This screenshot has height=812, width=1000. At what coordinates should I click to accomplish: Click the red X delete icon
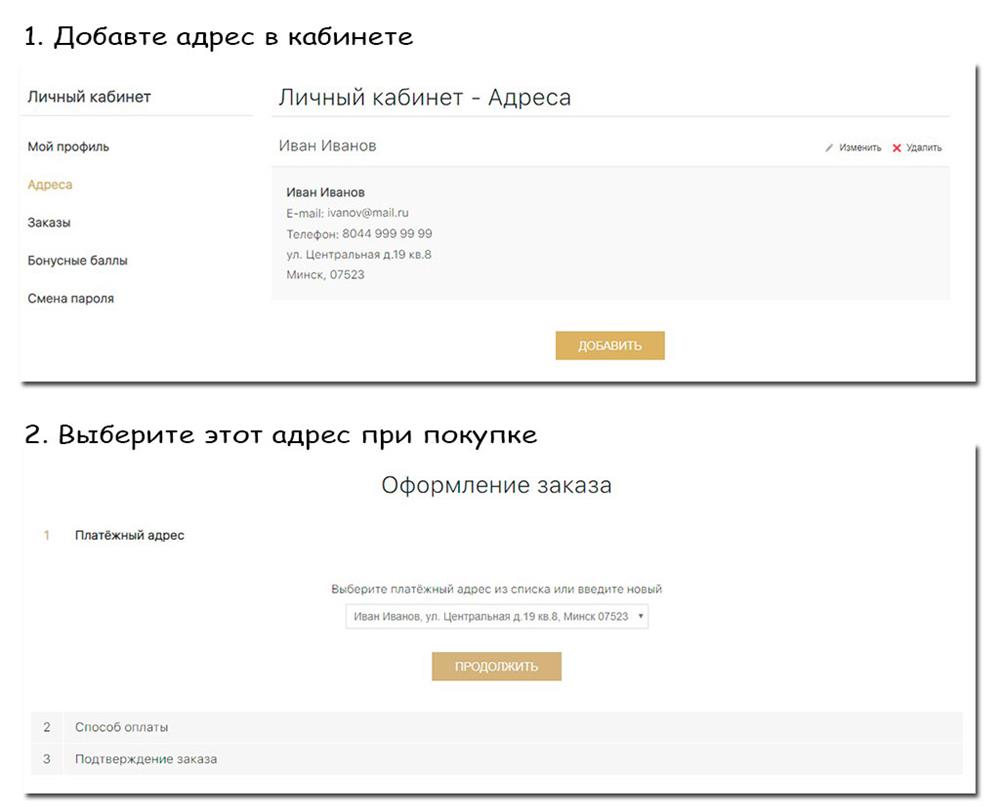[897, 148]
